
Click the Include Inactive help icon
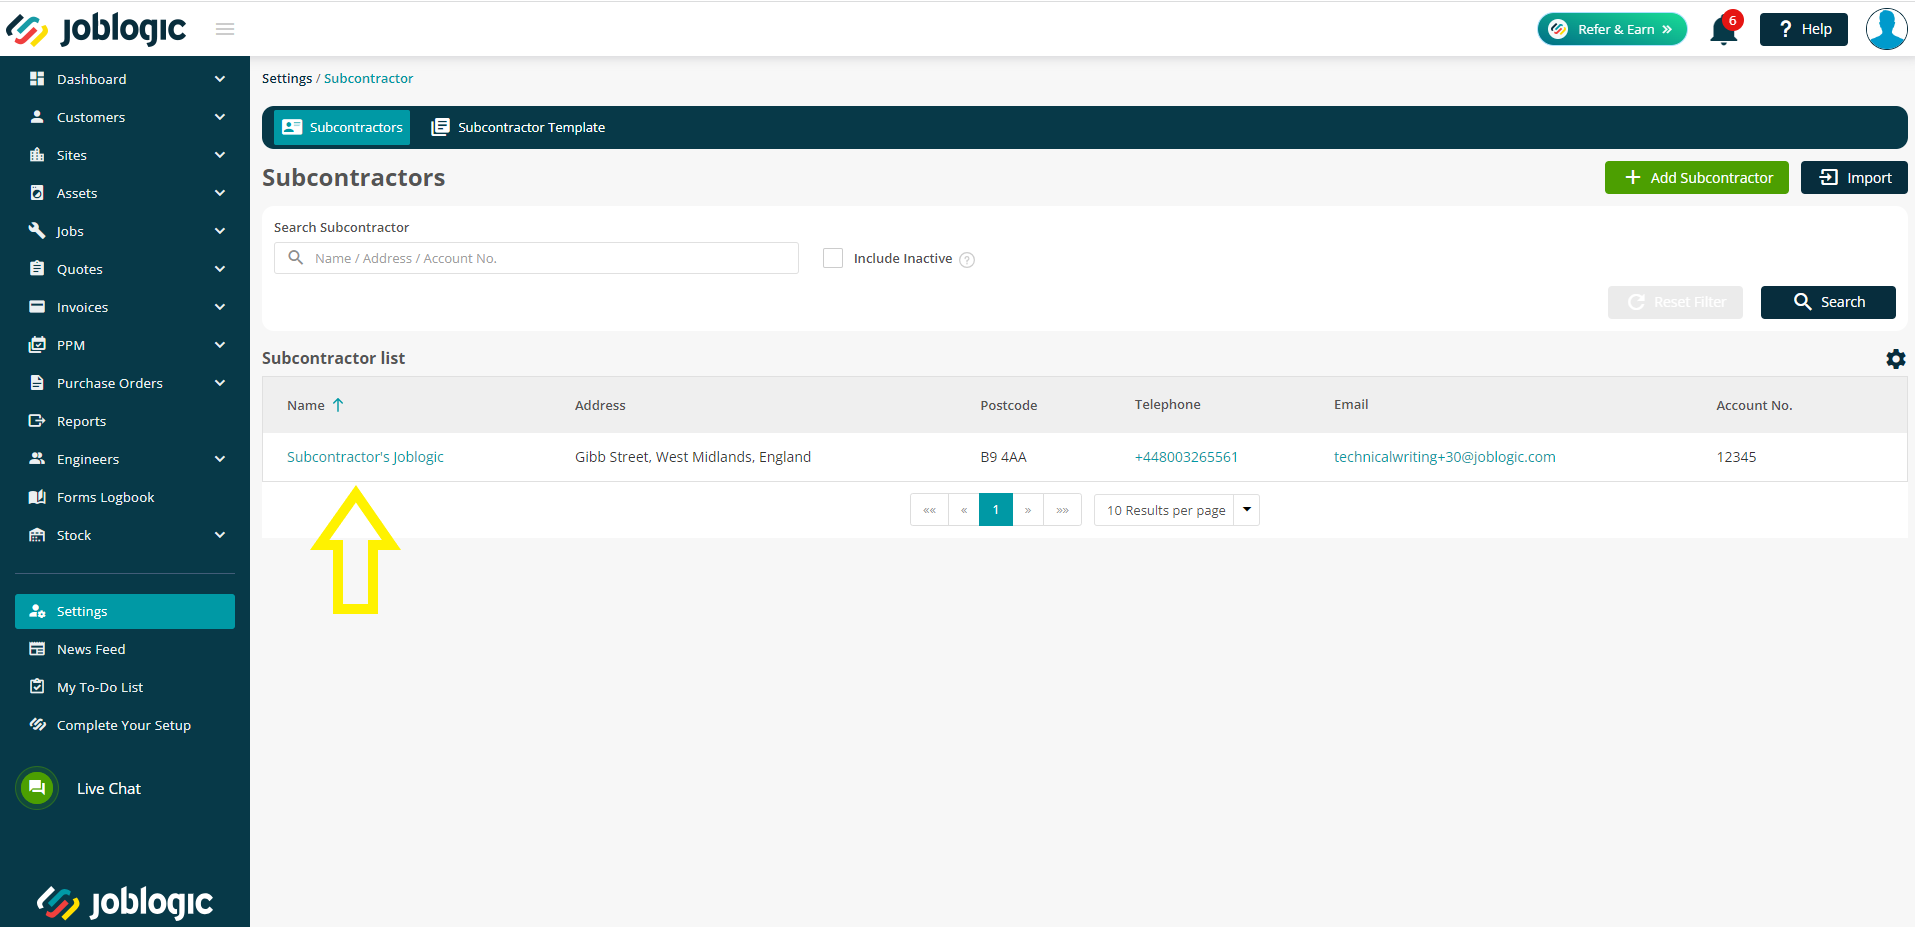tap(967, 260)
